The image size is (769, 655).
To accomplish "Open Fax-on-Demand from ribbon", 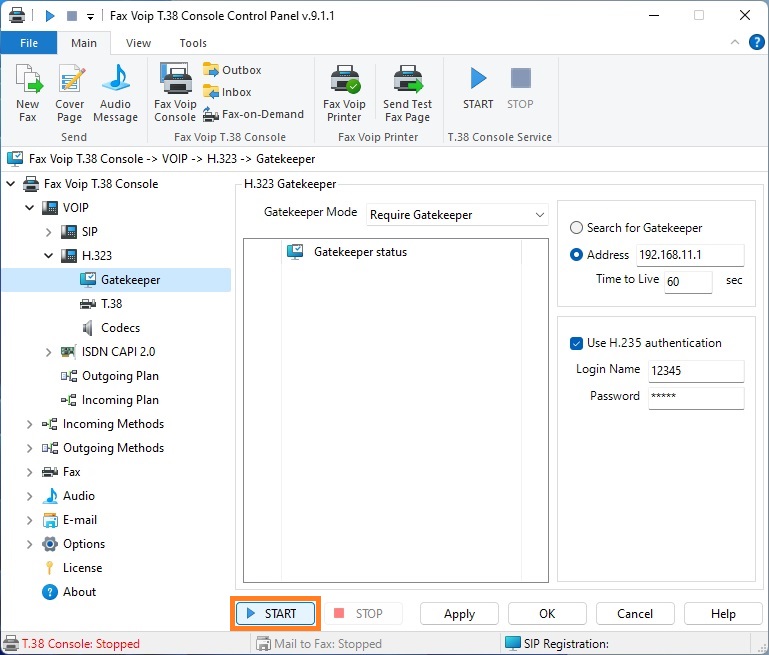I will click(x=254, y=114).
